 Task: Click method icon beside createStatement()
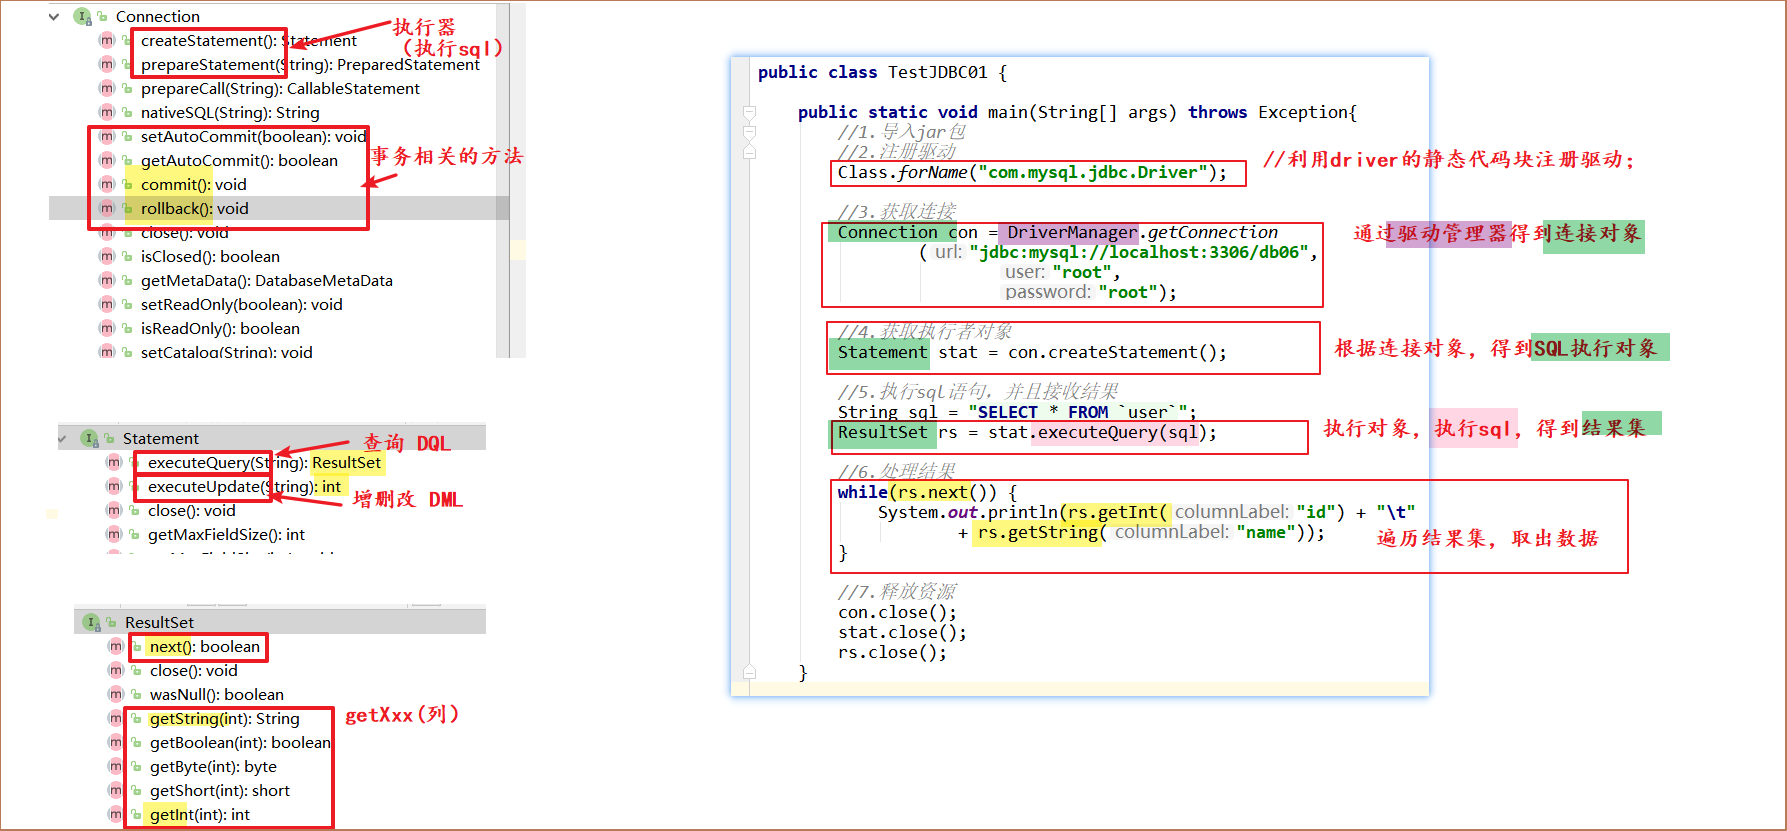(107, 41)
